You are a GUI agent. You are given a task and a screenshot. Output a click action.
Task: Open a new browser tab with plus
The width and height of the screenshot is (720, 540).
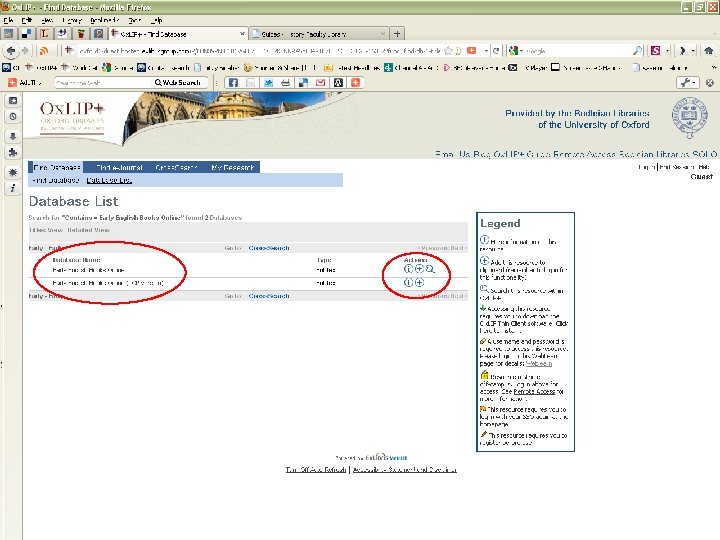(x=397, y=34)
